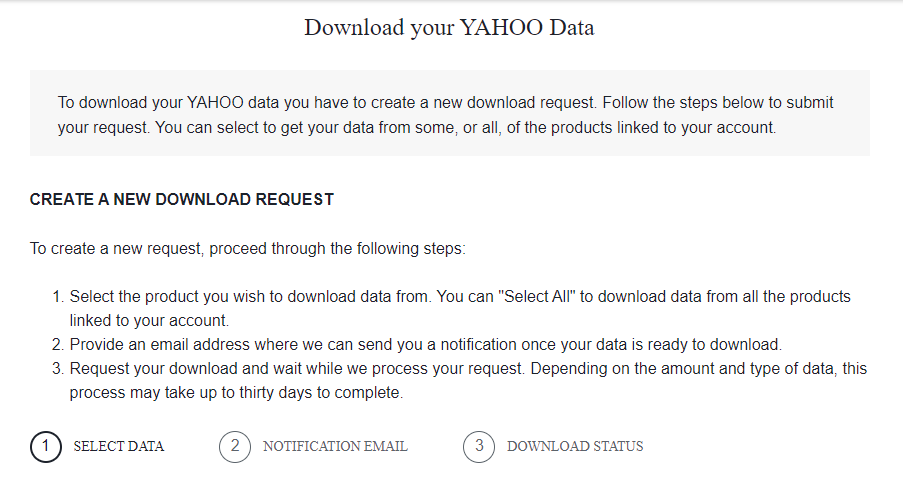Click the "To create a new request" intro sentence
The width and height of the screenshot is (903, 479).
248,248
